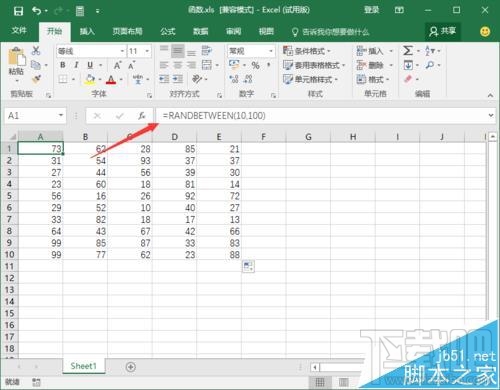This screenshot has width=500, height=390.
Task: Click the Tell Me search box
Action: point(330,32)
